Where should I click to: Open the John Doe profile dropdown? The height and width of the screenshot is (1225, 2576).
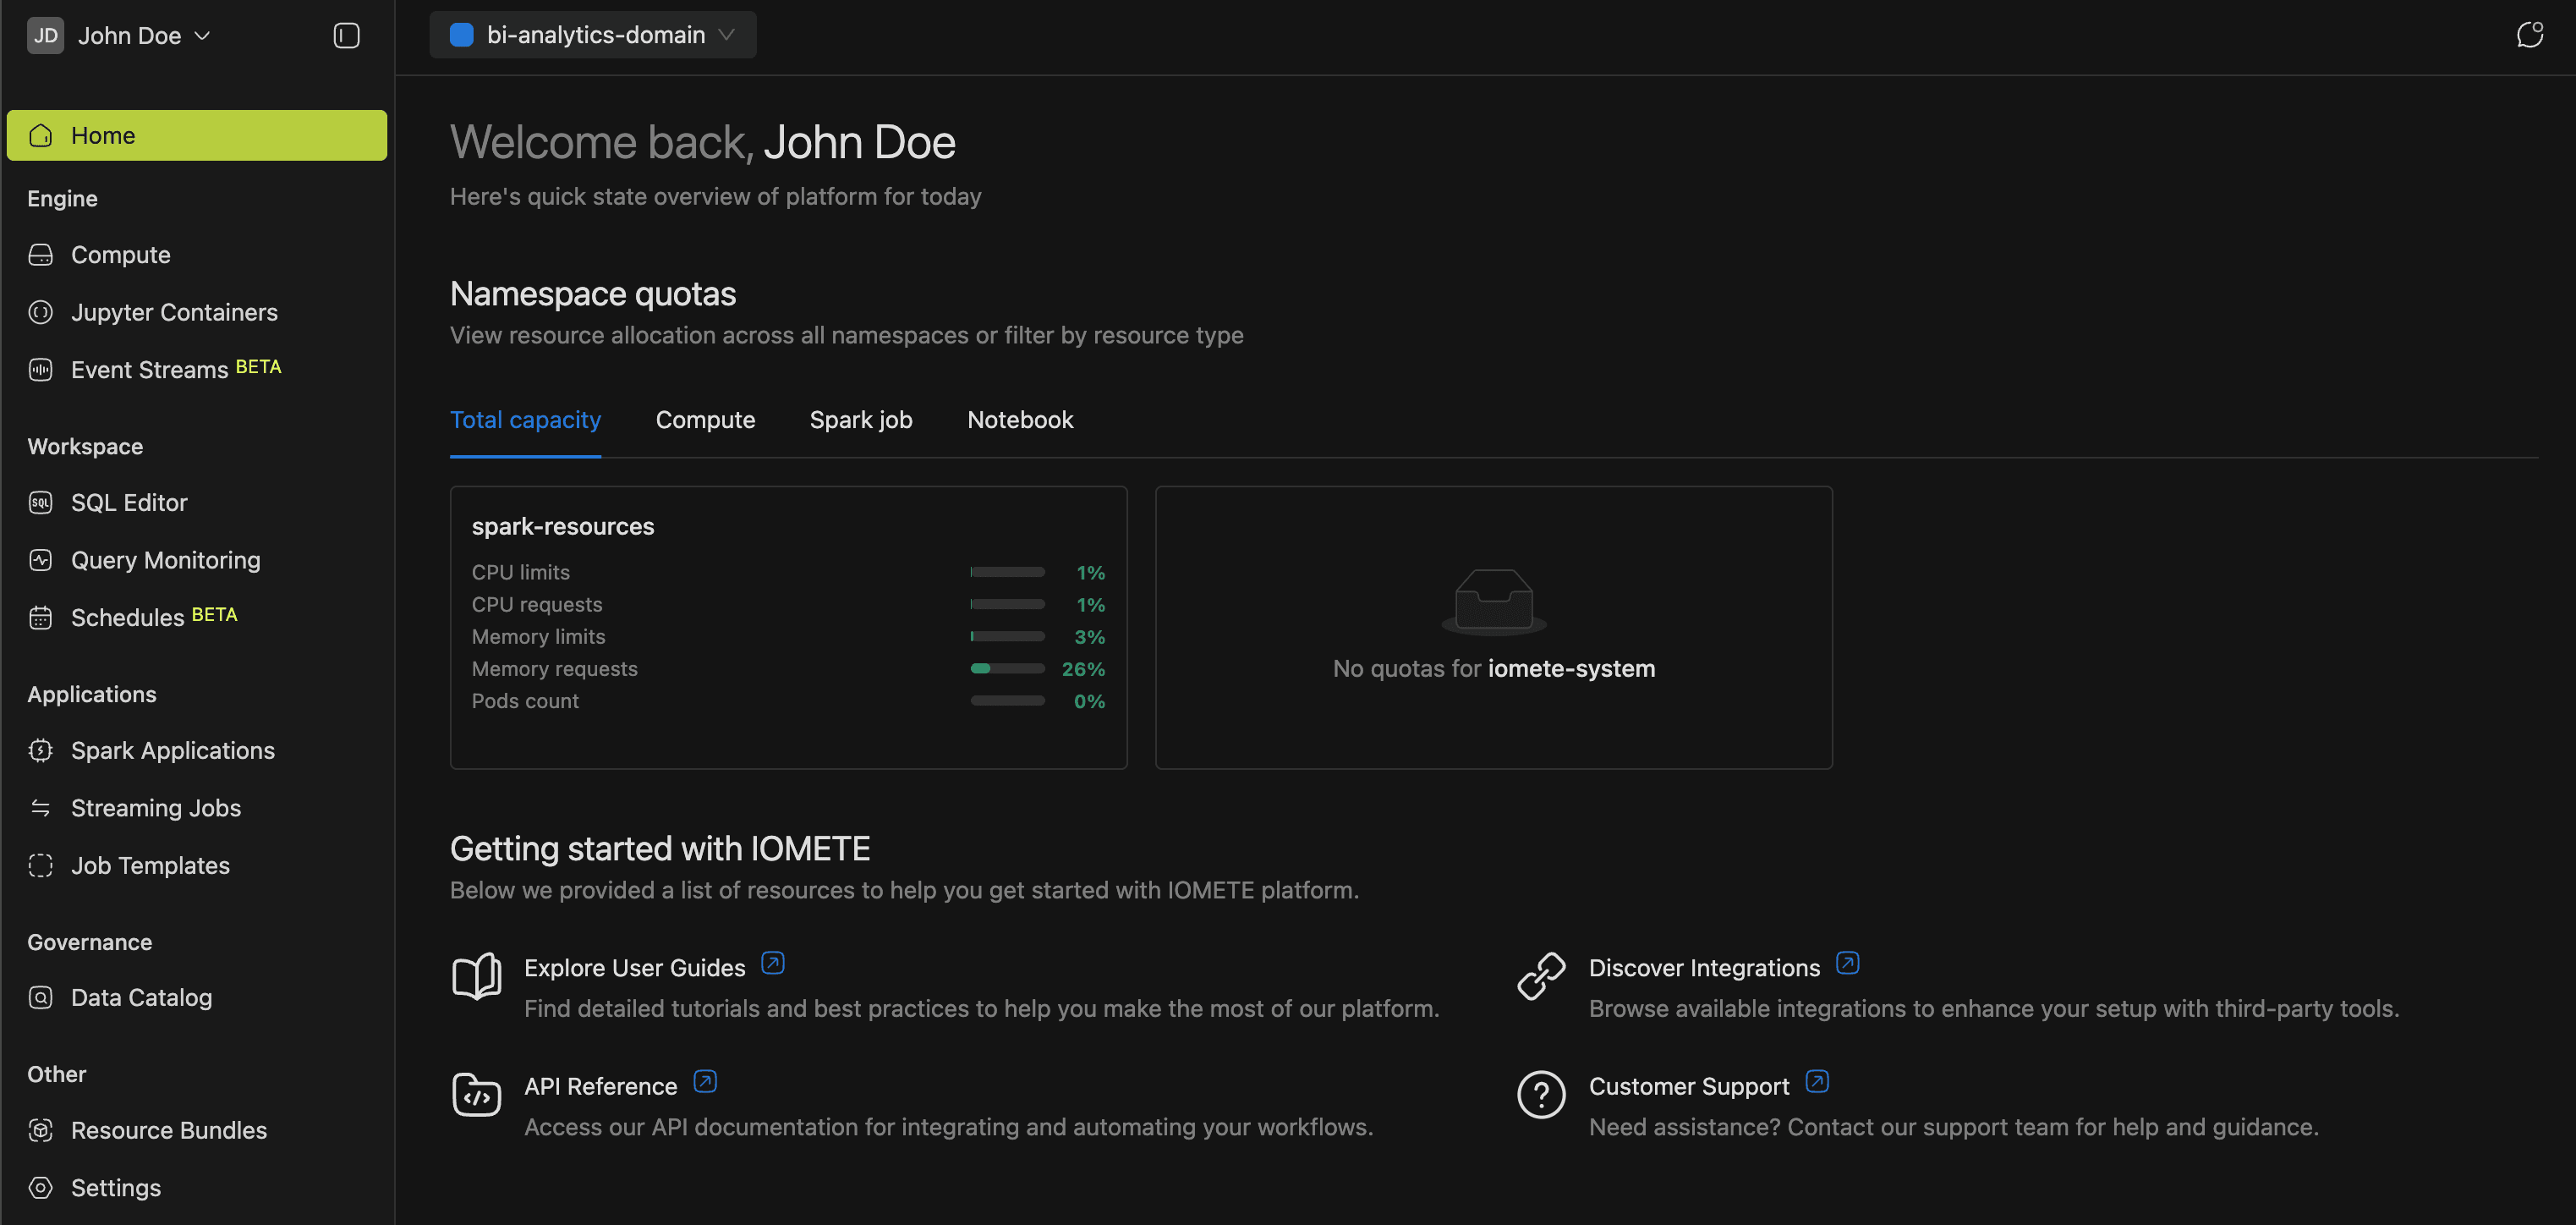120,35
